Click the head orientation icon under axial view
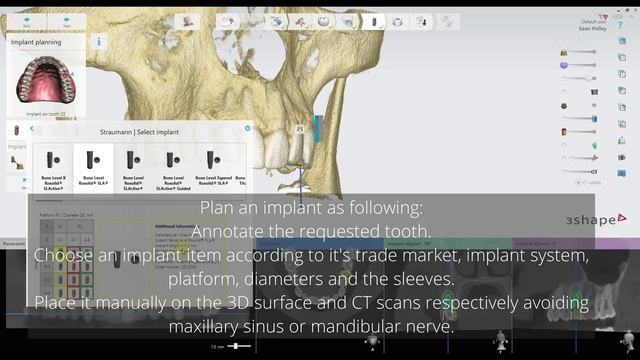640x360 pixels. tap(372, 342)
